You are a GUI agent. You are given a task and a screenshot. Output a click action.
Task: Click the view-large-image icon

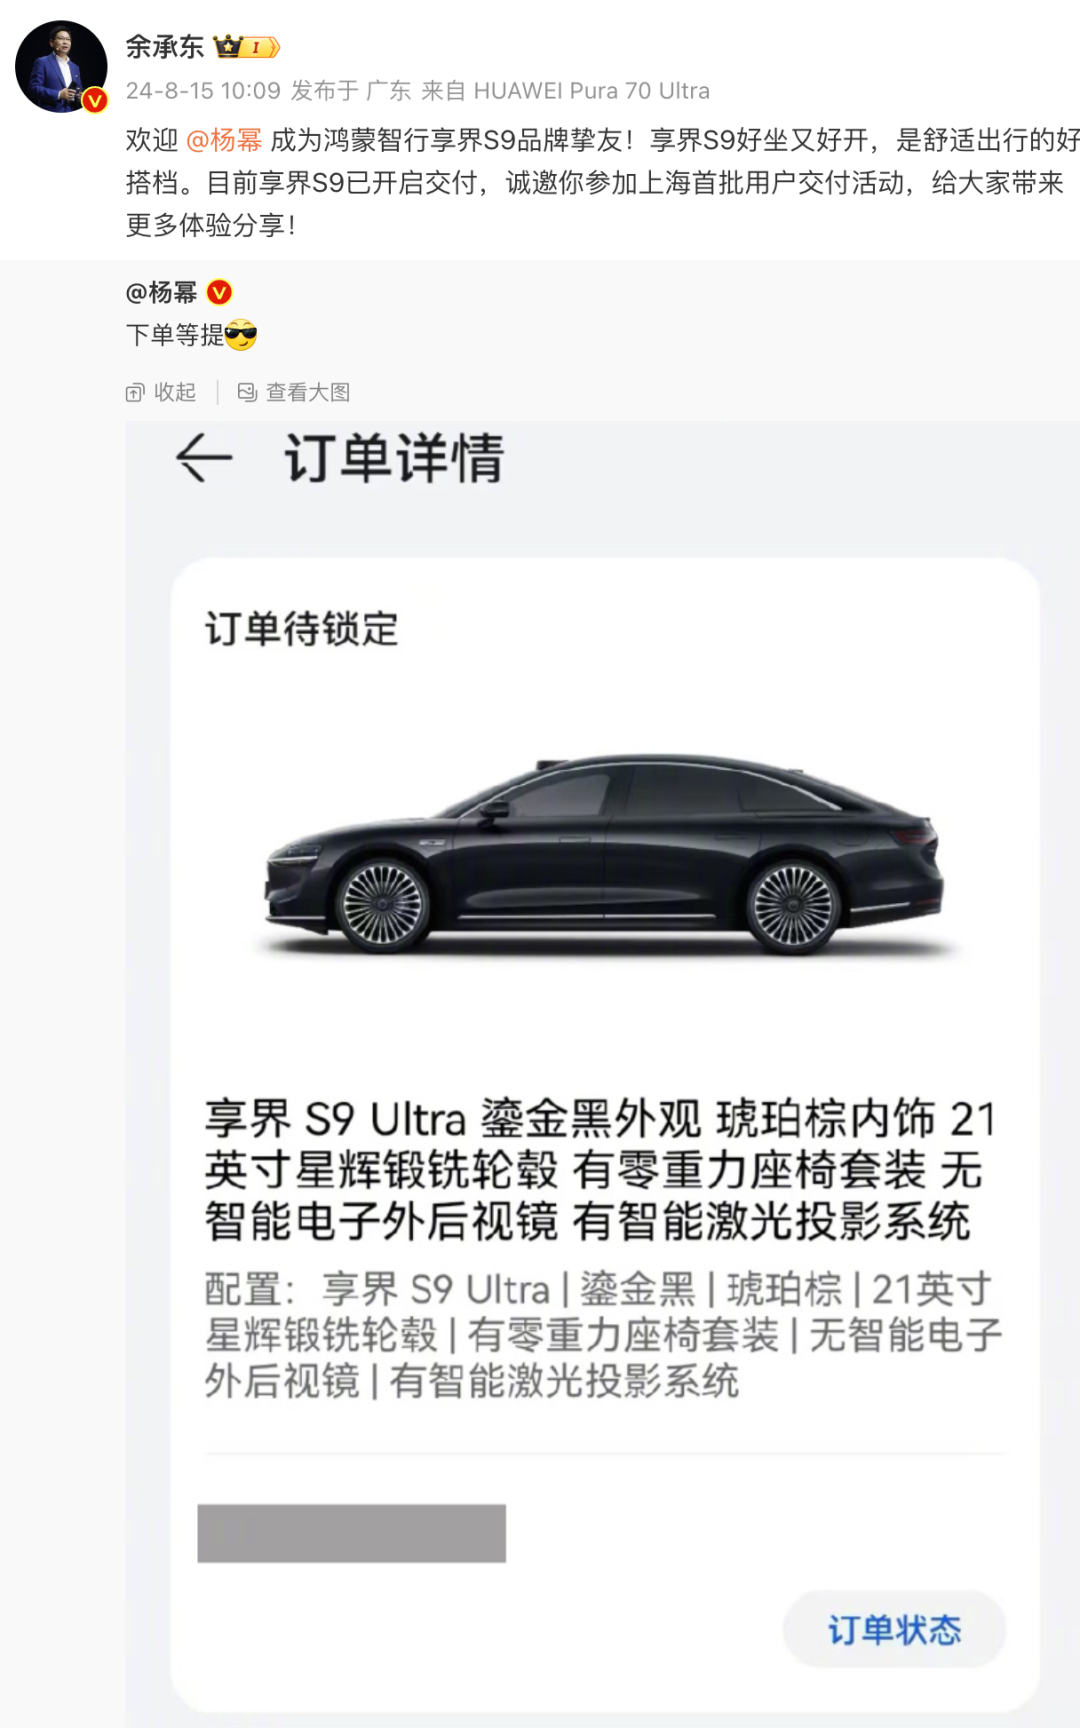click(247, 392)
